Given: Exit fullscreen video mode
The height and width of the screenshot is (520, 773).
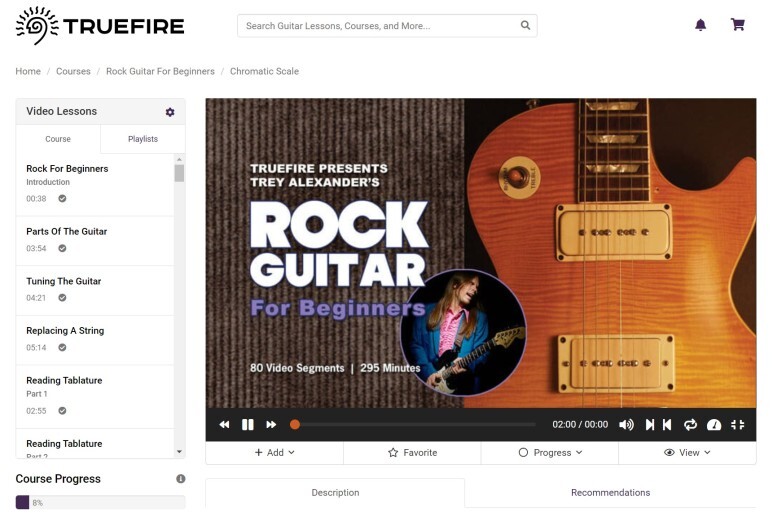Looking at the screenshot, I should 738,424.
